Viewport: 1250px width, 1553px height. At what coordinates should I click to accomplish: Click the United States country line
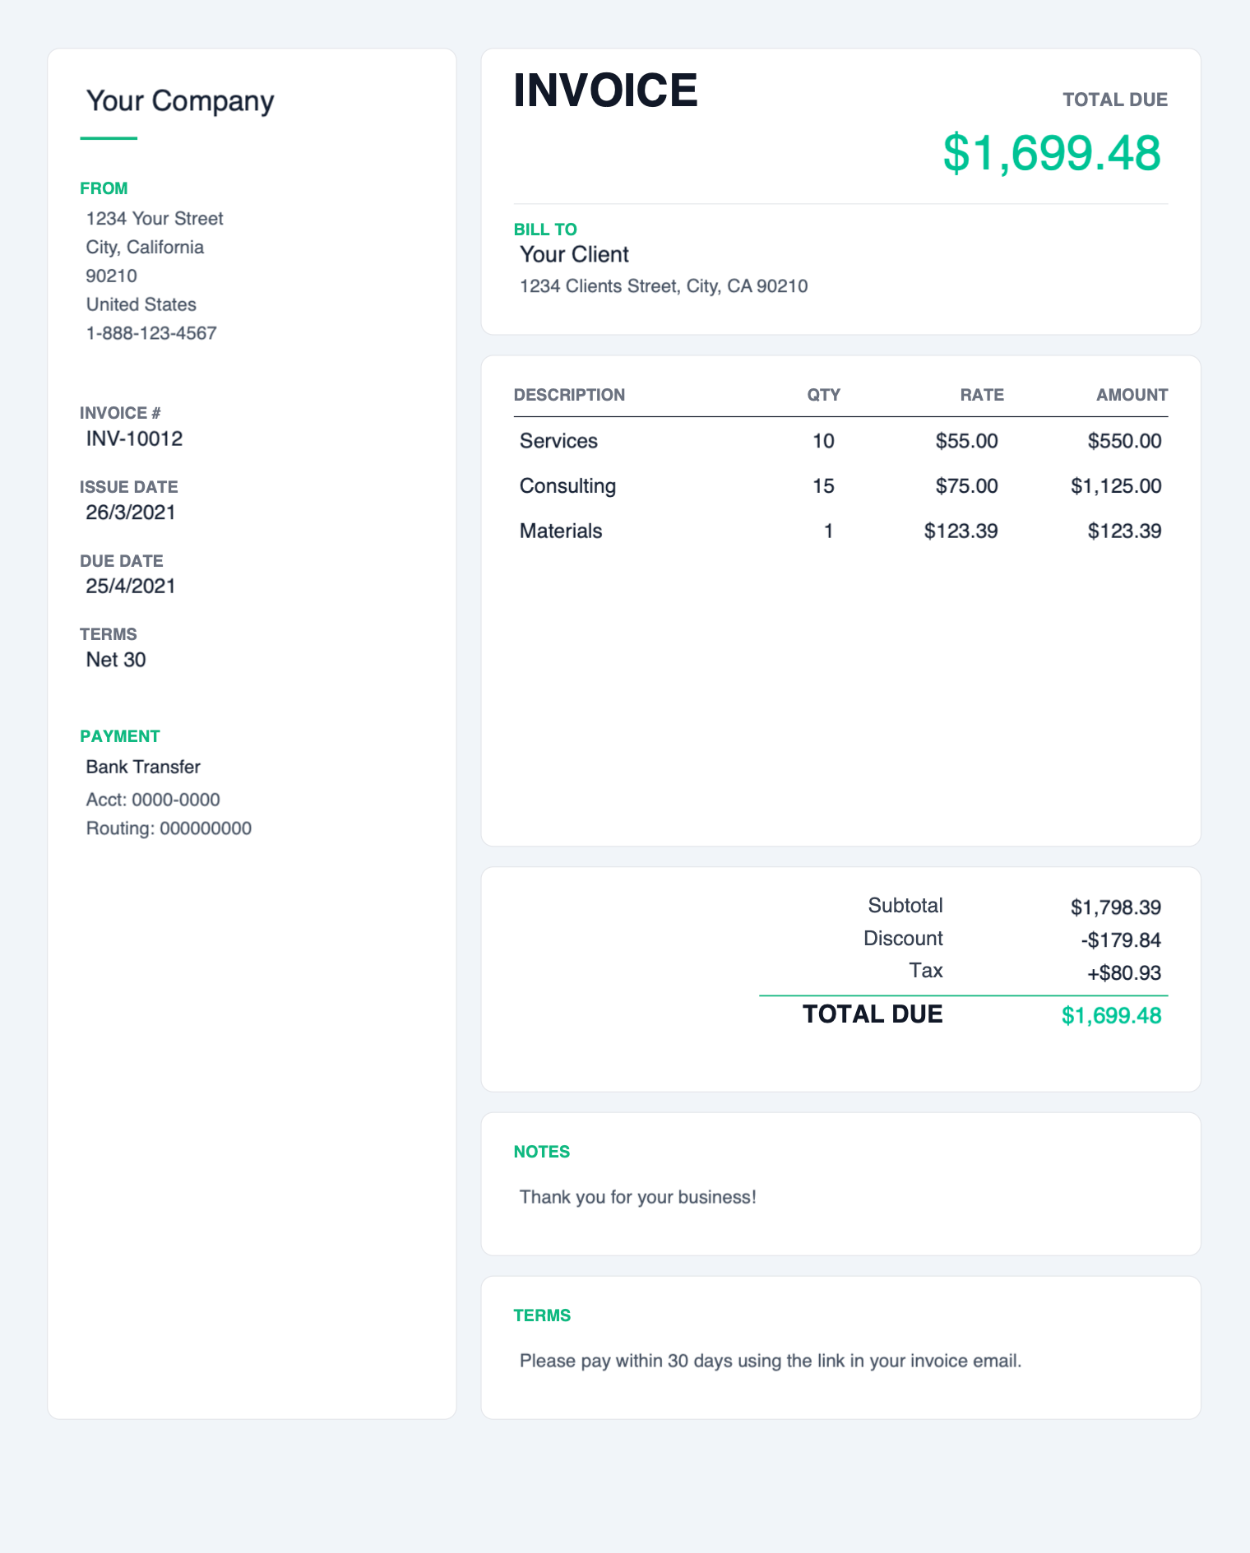[x=141, y=304]
